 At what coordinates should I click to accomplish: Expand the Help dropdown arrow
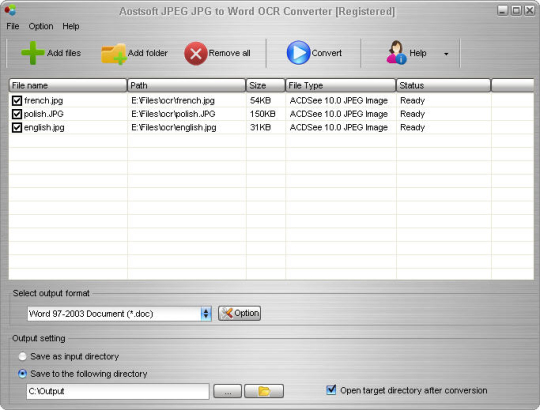pos(446,54)
